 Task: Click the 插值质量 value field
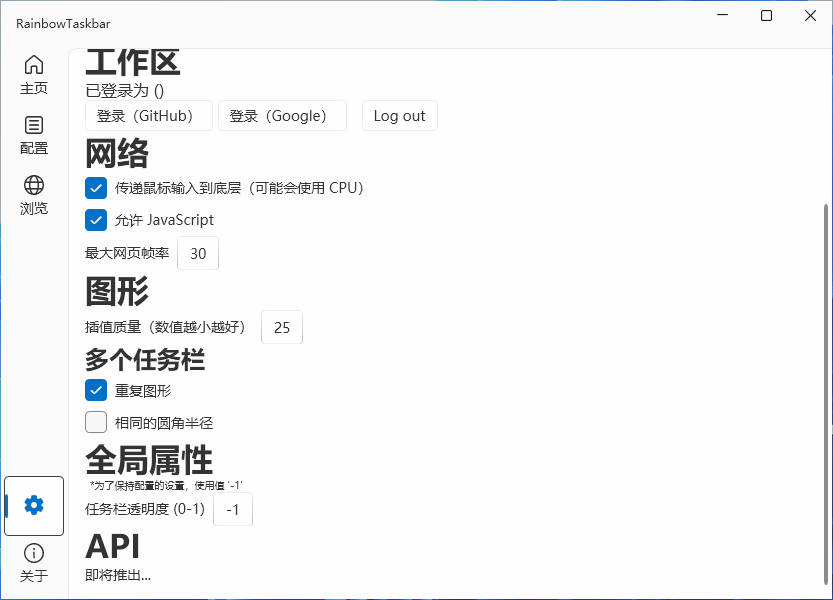pyautogui.click(x=282, y=327)
